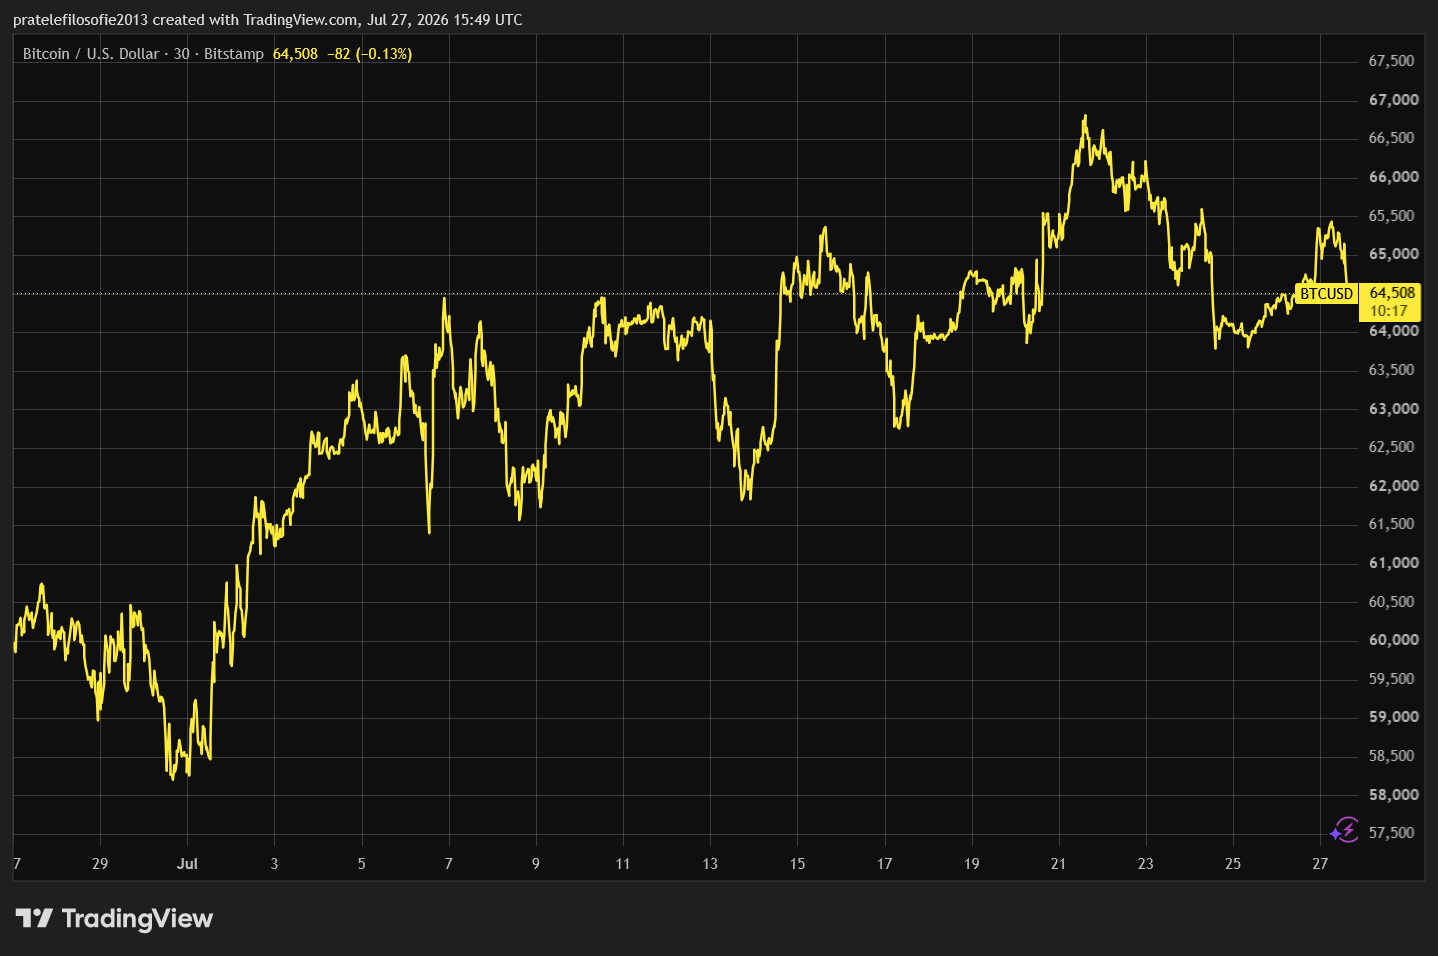
Task: Click the 27 date axis marker
Action: pos(1320,863)
